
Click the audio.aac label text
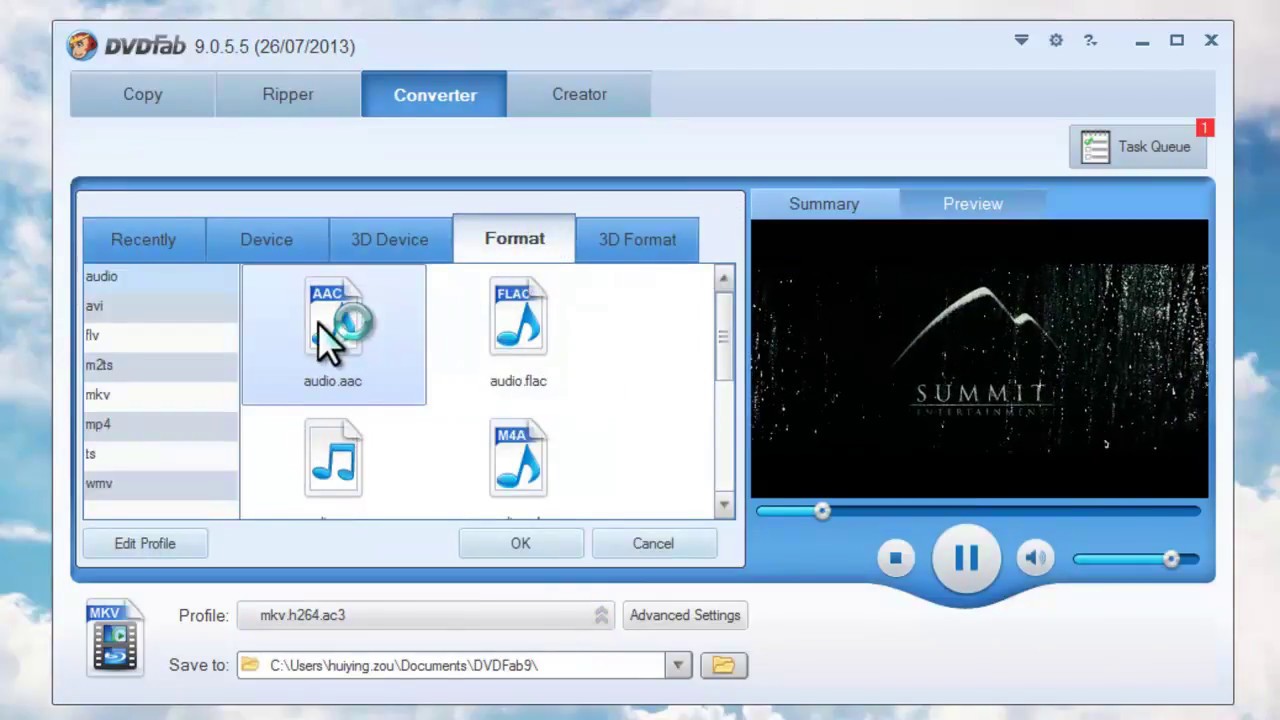pos(333,381)
